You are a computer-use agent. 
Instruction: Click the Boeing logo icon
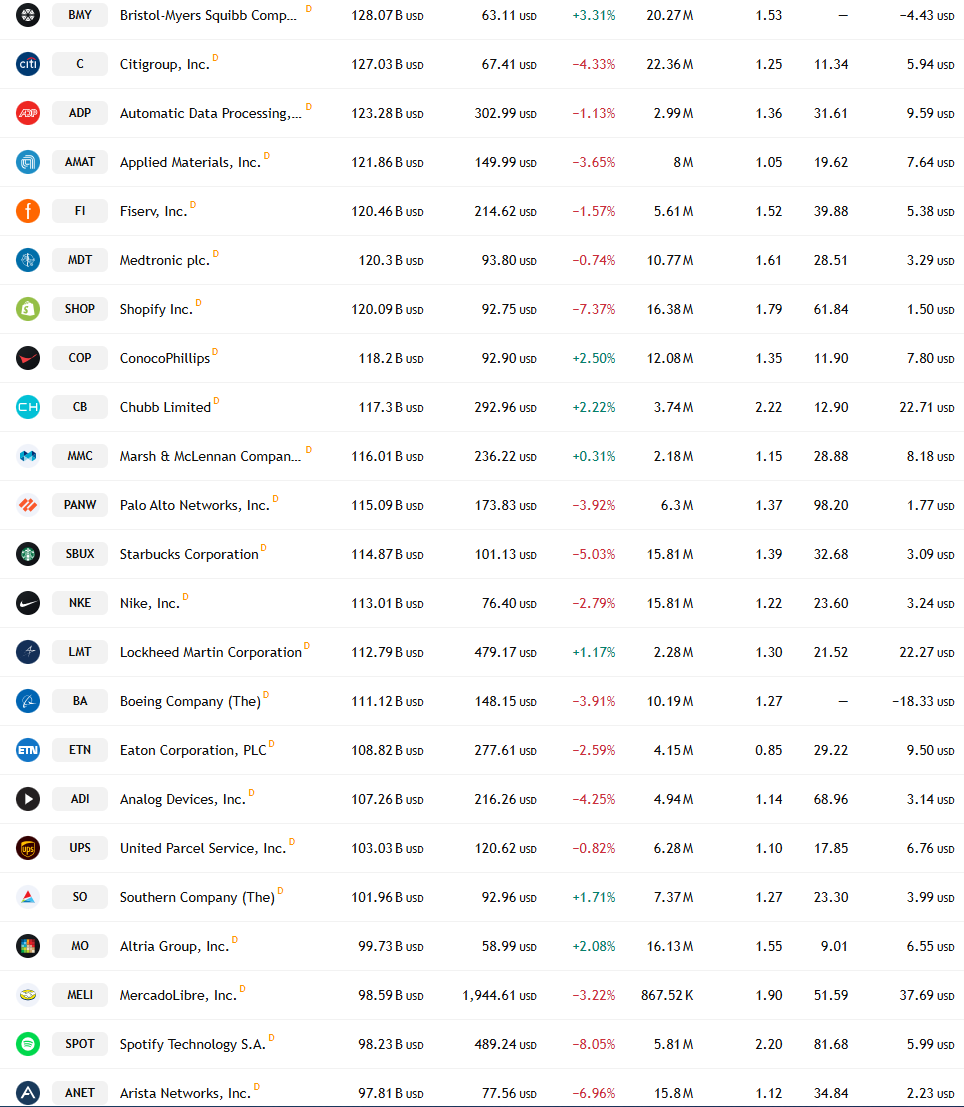28,700
